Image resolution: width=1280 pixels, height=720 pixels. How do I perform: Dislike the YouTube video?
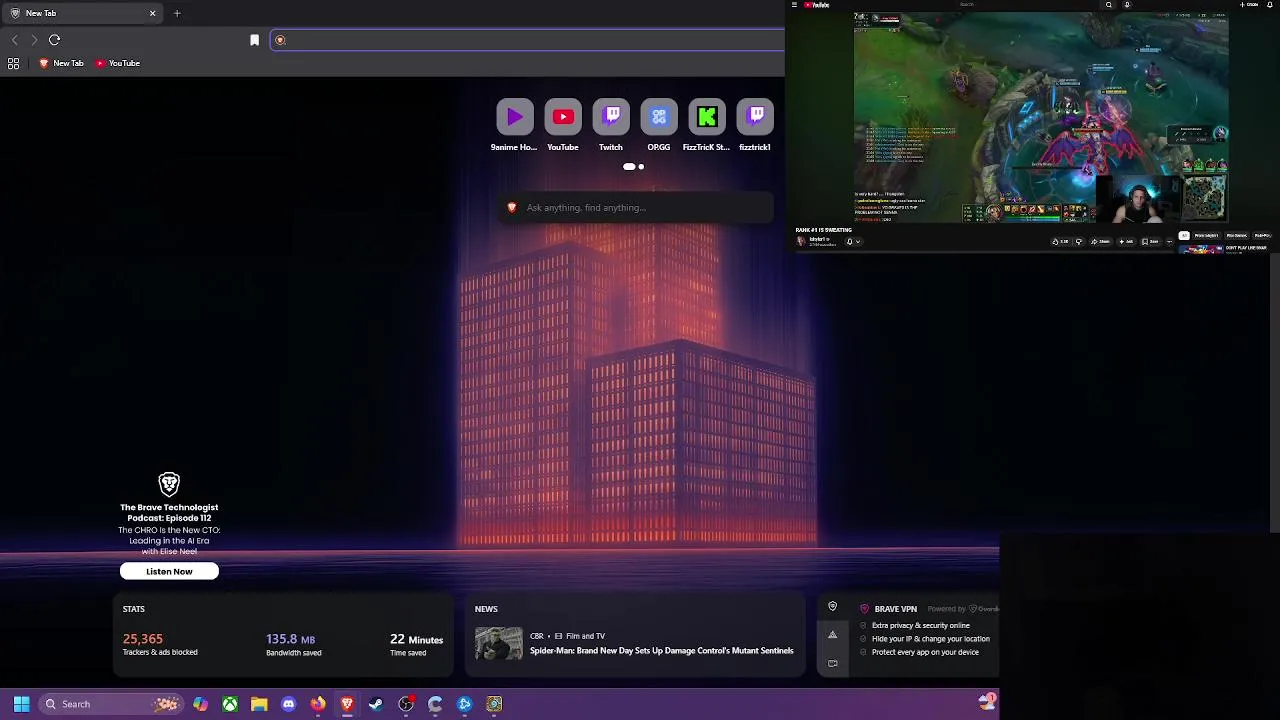pyautogui.click(x=1079, y=241)
